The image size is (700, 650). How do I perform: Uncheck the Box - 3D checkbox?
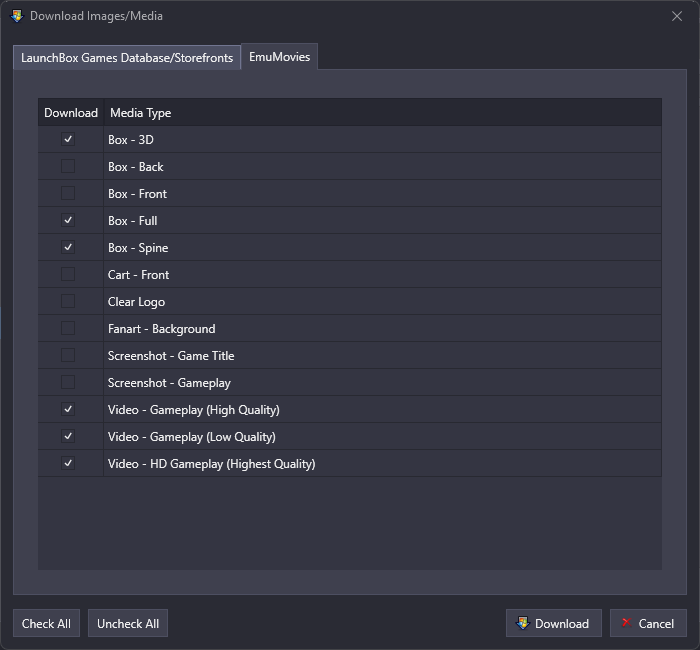(x=68, y=139)
